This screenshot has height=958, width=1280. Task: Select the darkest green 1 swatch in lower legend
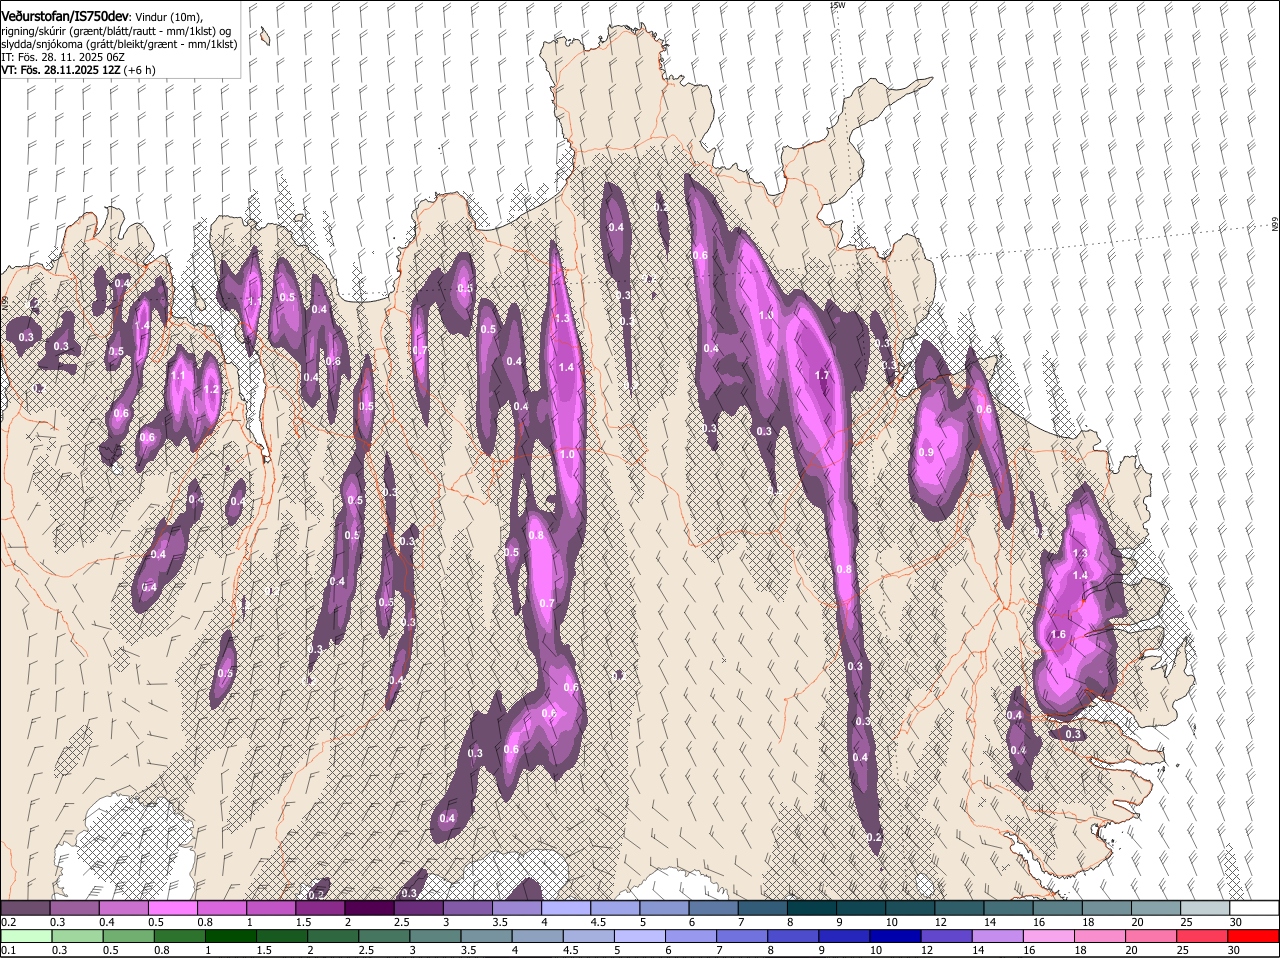pos(230,937)
